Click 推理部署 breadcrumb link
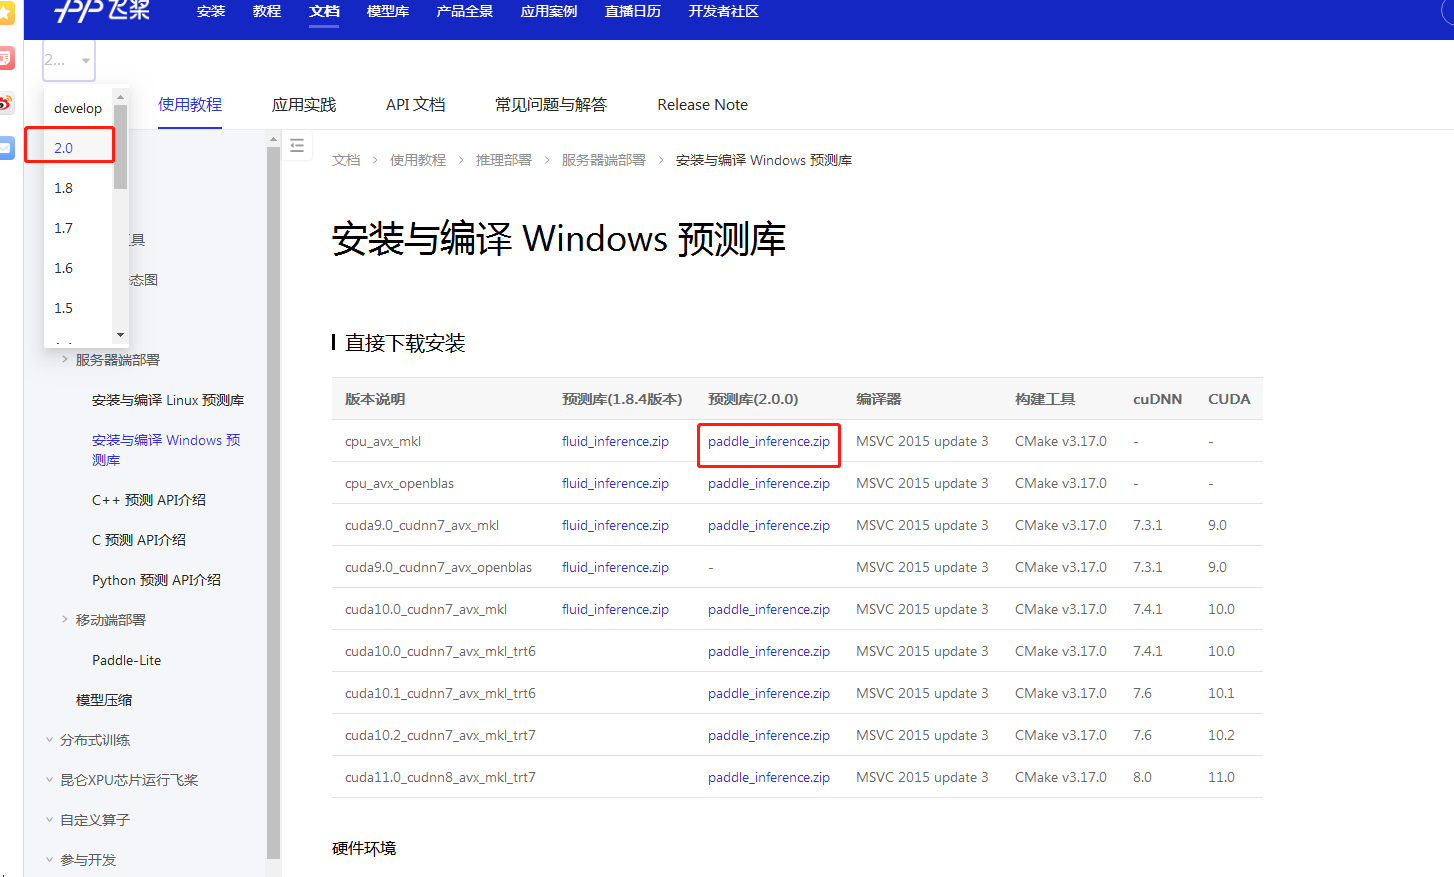The image size is (1454, 877). [504, 160]
